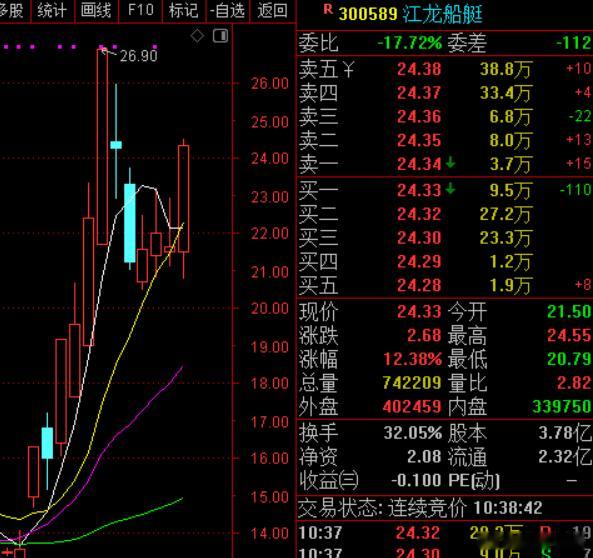This screenshot has width=593, height=558.
Task: Click the 净资 value 2.08
Action: click(424, 457)
